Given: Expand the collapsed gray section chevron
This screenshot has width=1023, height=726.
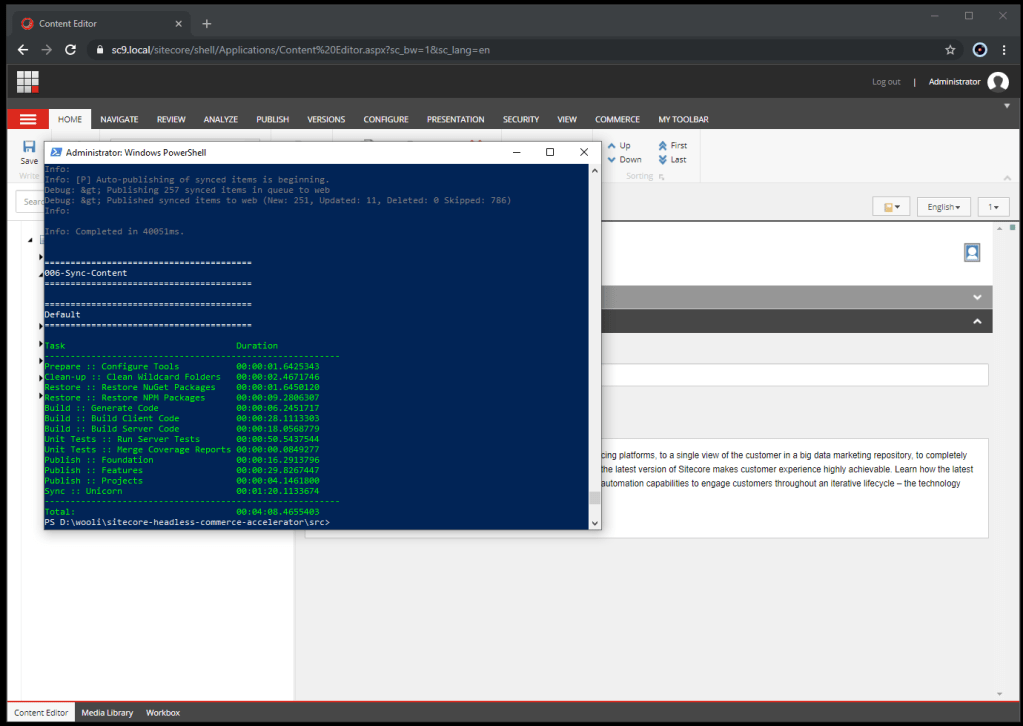Looking at the screenshot, I should coord(977,297).
